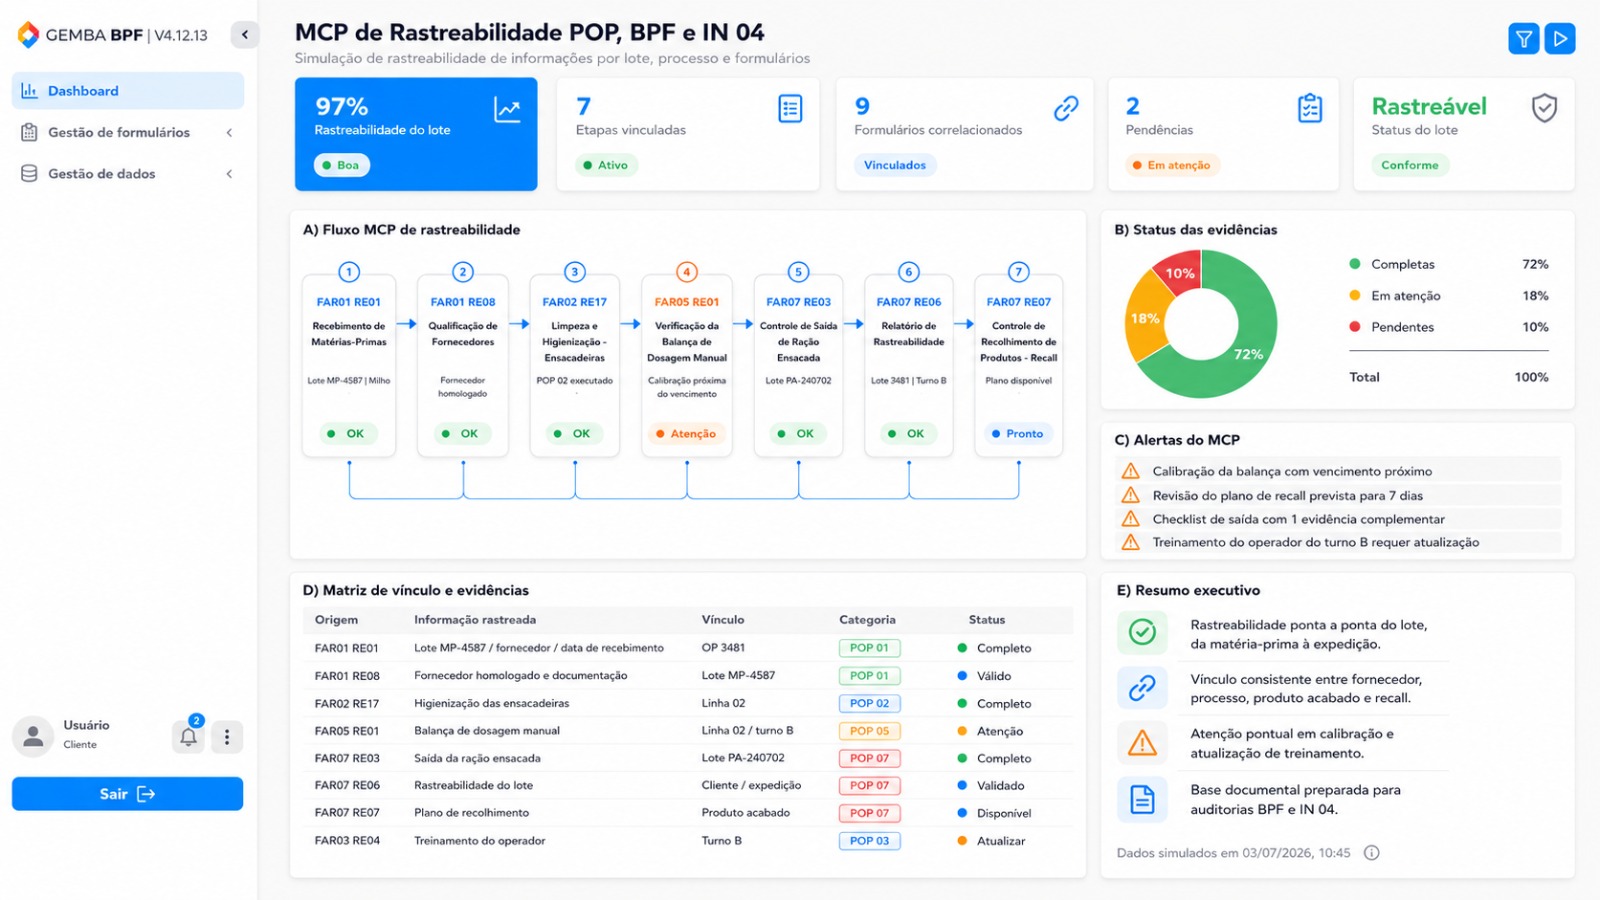Click warning icon for Calibração da balança alert
This screenshot has height=900, width=1600.
[1131, 471]
